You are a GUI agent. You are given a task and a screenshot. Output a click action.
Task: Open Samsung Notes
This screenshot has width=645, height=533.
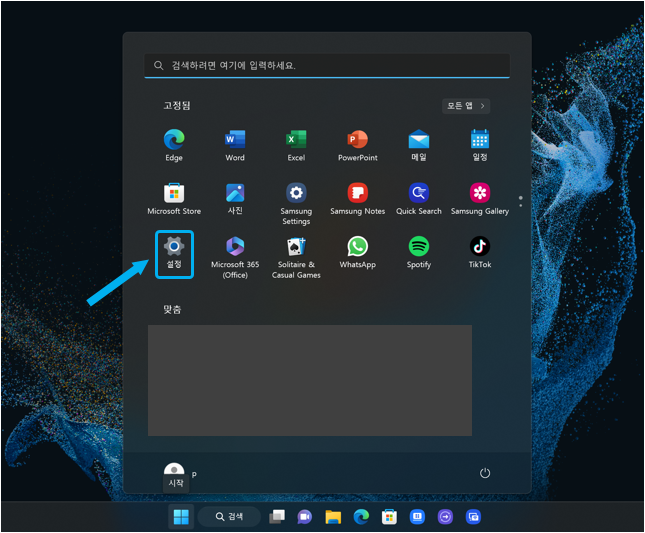coord(357,199)
